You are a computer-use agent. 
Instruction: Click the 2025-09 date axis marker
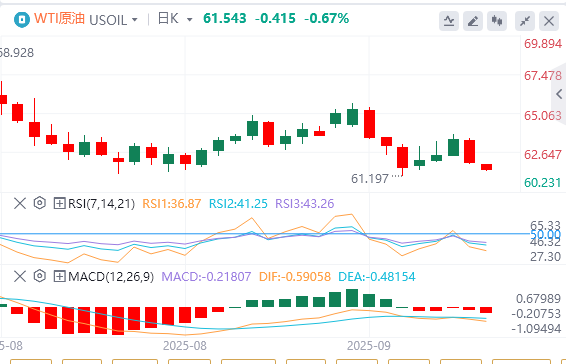click(x=369, y=346)
